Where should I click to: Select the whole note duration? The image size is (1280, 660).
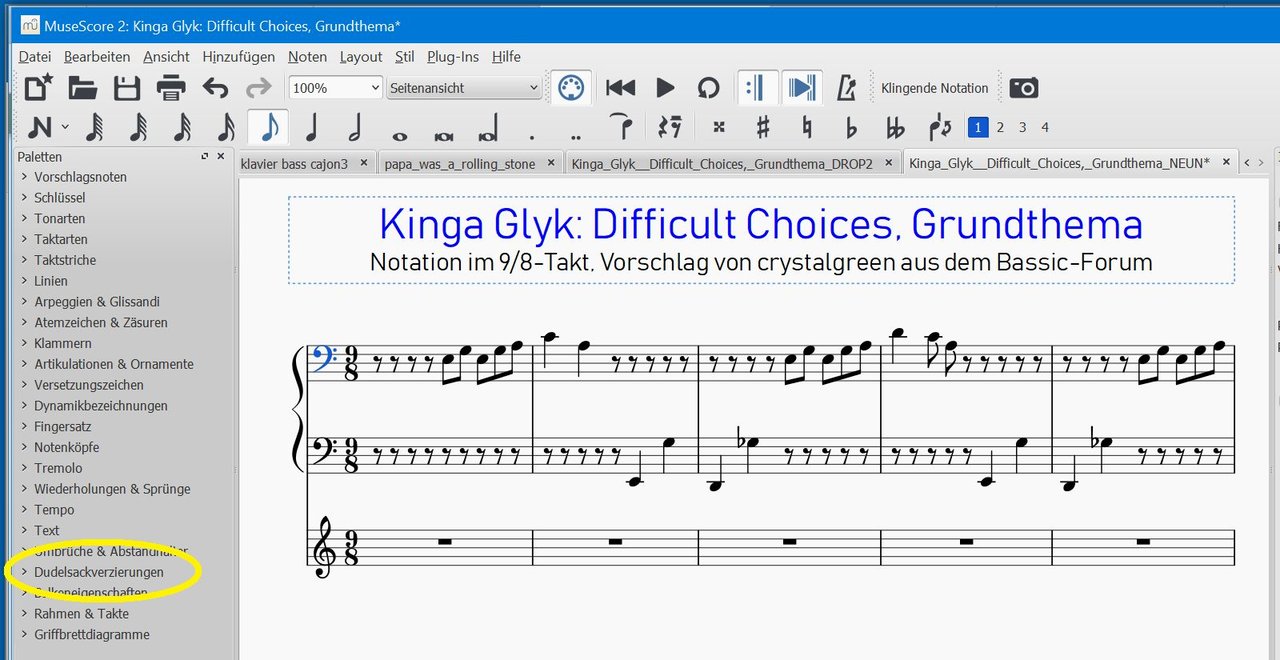(400, 135)
